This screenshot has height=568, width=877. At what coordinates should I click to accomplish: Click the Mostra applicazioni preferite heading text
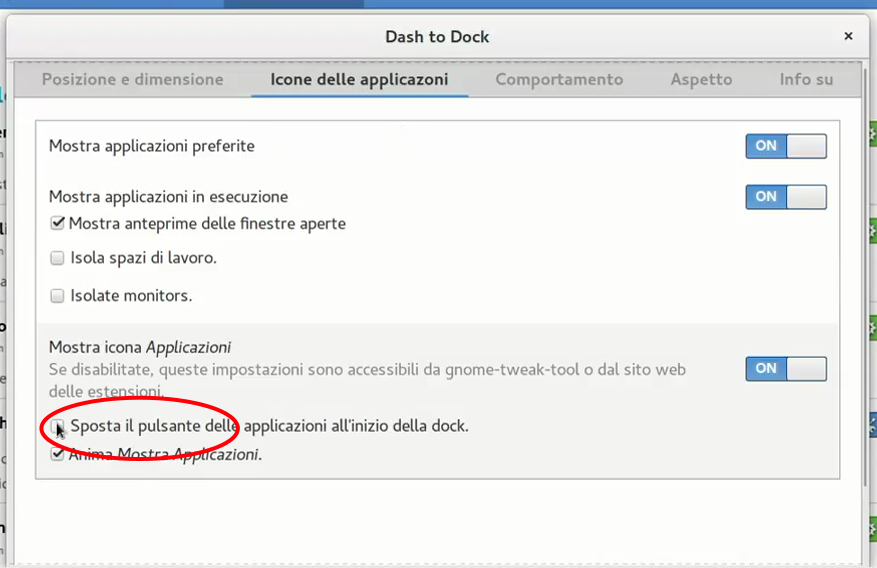click(x=152, y=146)
